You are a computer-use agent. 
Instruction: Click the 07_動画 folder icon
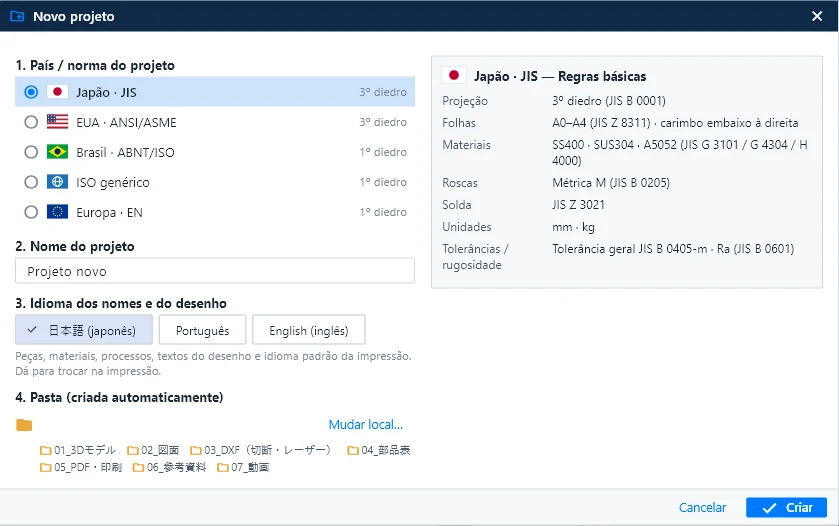(x=223, y=468)
